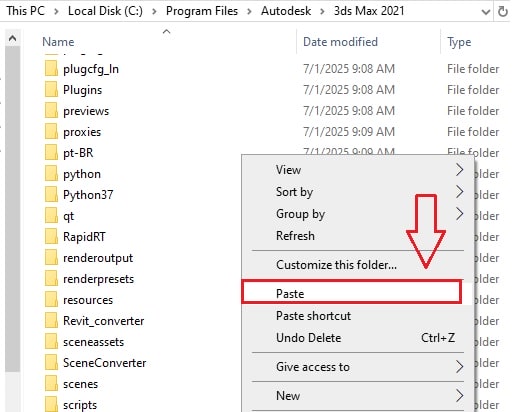The height and width of the screenshot is (412, 529).
Task: Click the Revit_converter folder icon
Action: tap(51, 321)
